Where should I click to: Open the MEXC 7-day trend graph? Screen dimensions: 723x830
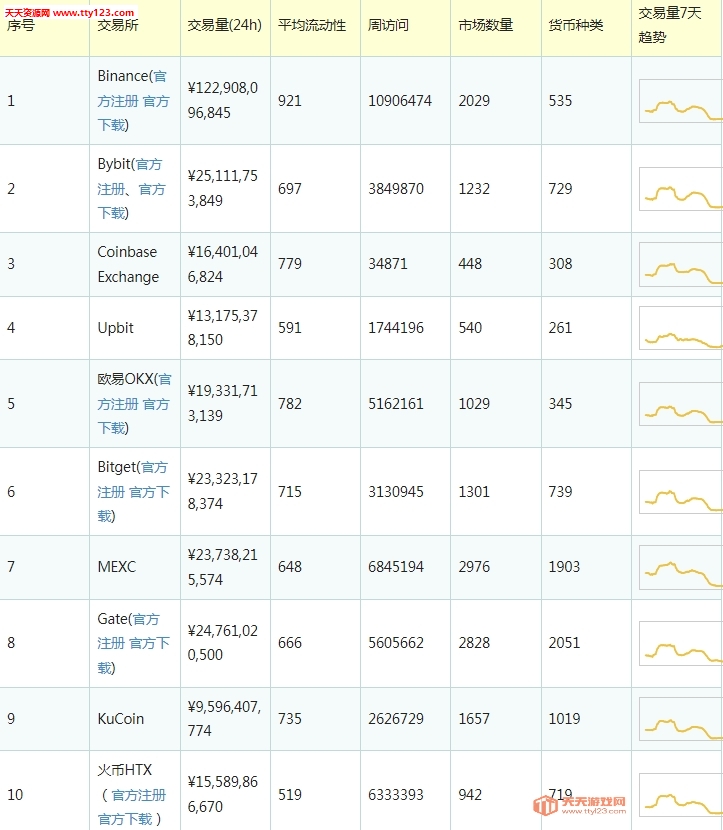click(x=681, y=567)
